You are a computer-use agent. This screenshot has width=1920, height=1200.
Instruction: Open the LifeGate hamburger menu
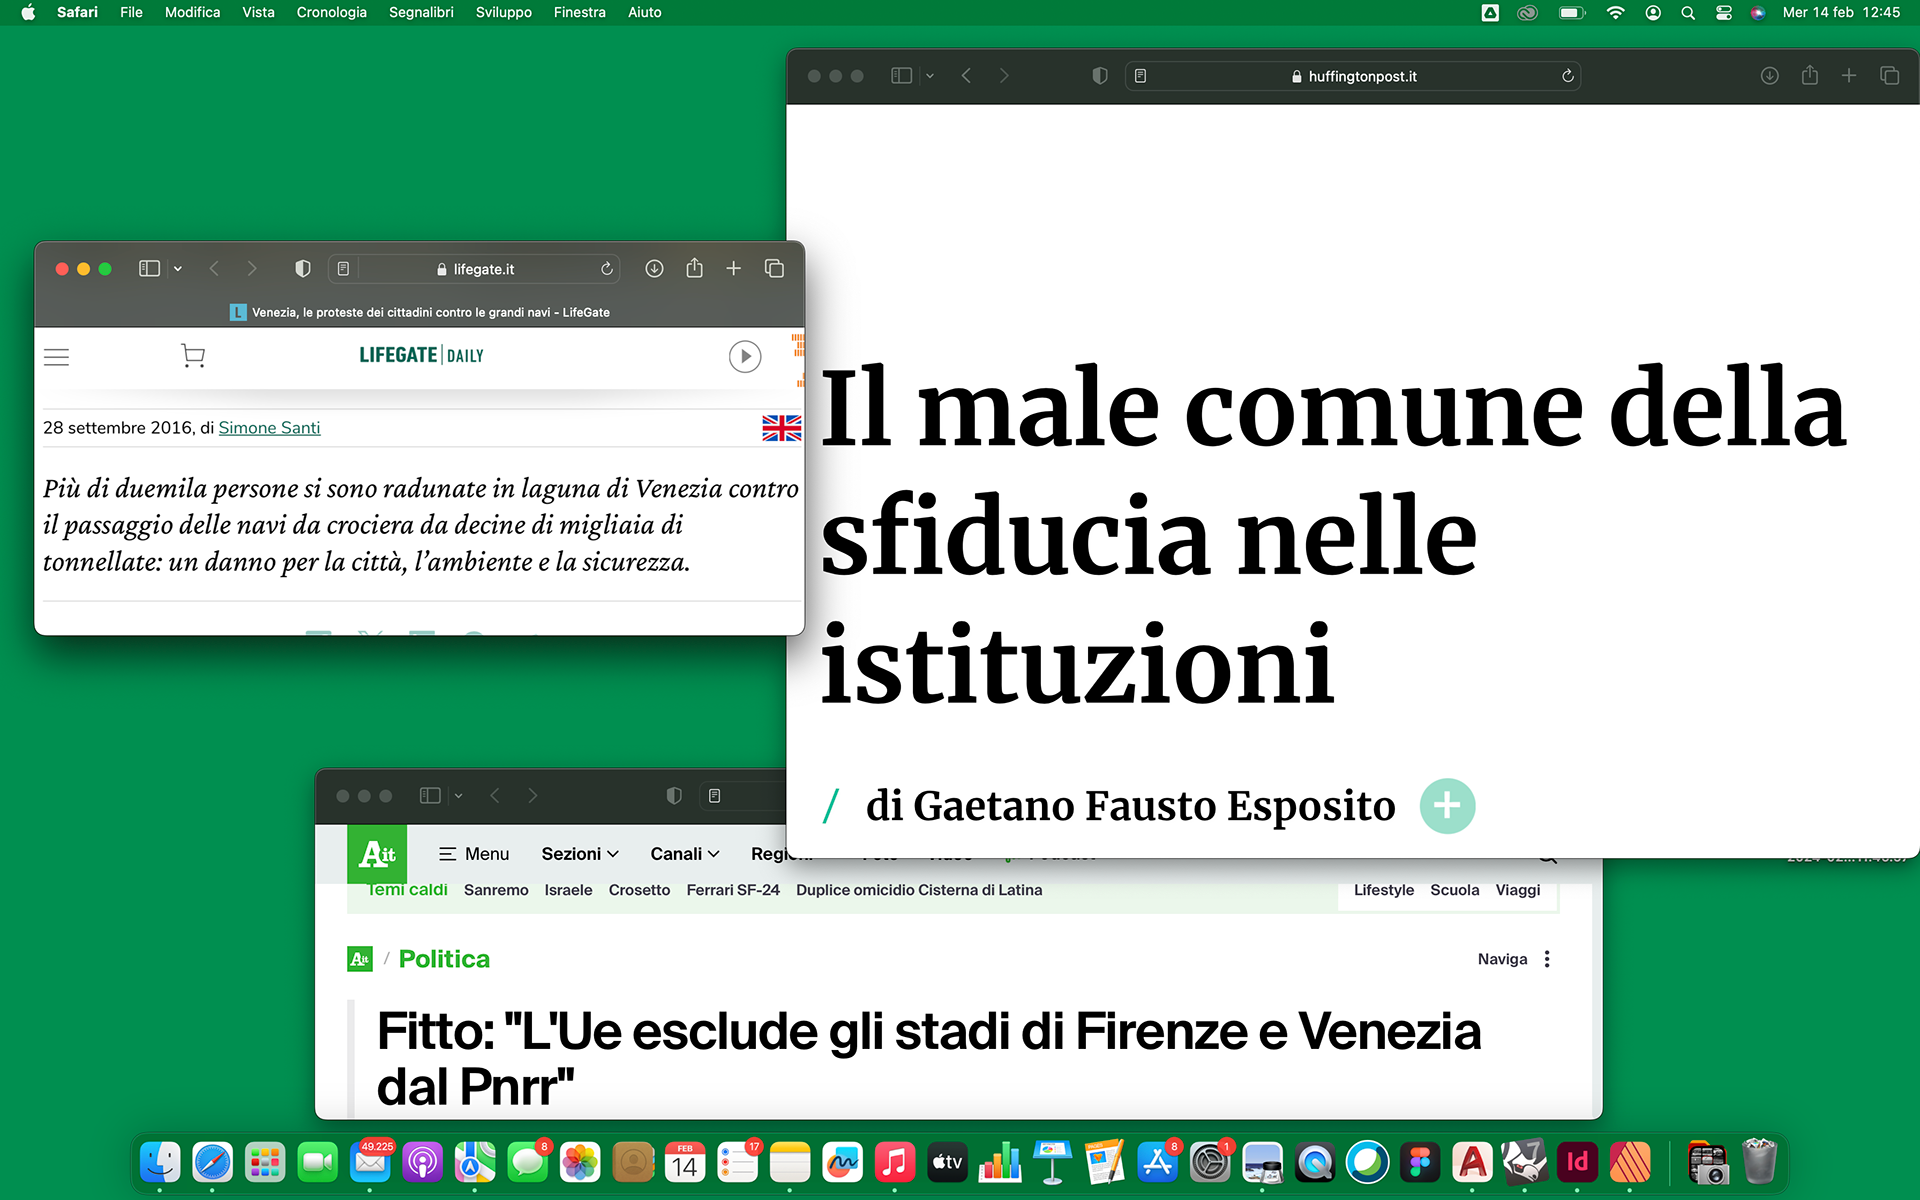pyautogui.click(x=57, y=357)
